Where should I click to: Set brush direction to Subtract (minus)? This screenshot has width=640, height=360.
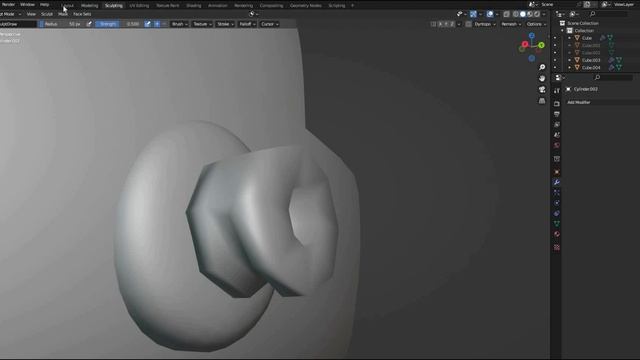[x=164, y=24]
